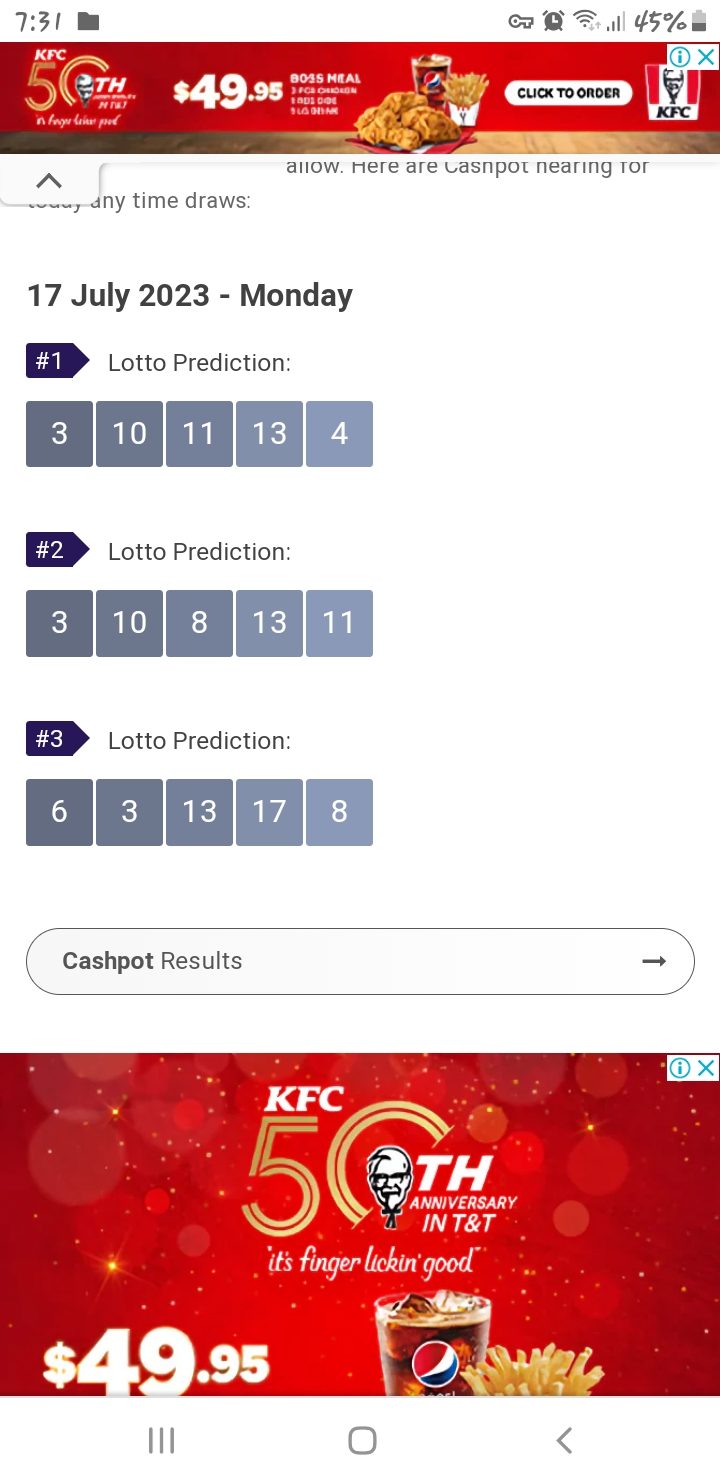Collapse using the up chevron tab
This screenshot has height=1480, width=720.
coord(49,181)
